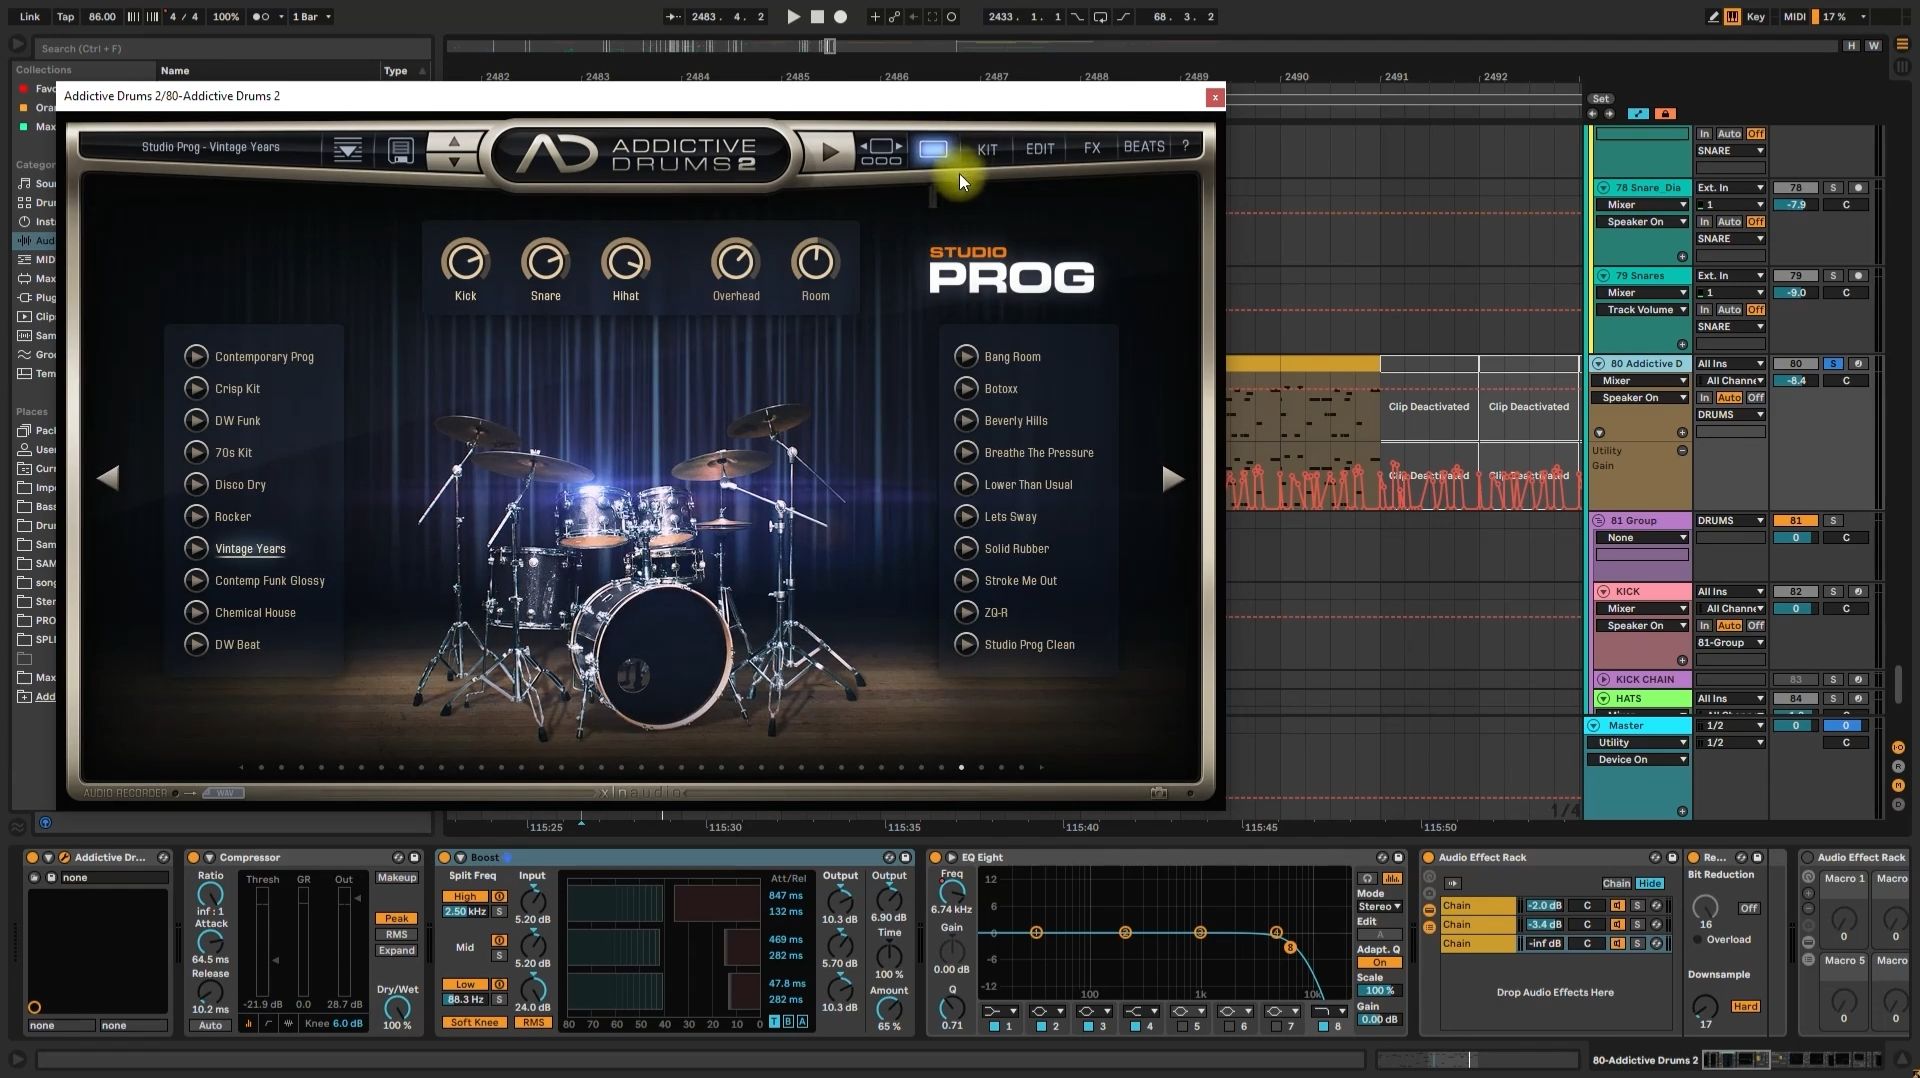
Task: Open the BEATS tab in Addictive Drums
Action: point(1142,147)
